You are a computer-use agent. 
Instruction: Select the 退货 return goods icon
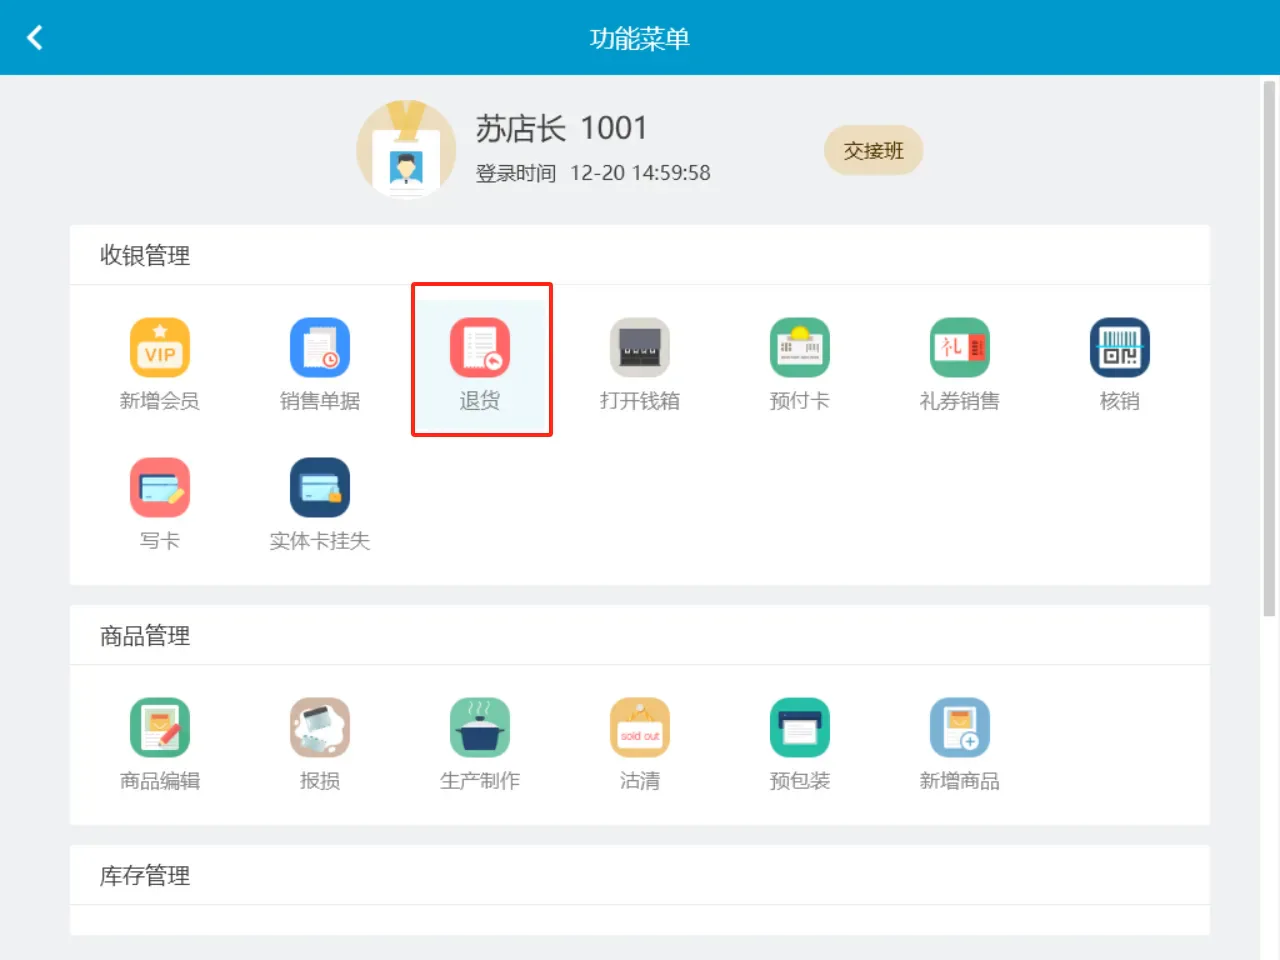(480, 347)
